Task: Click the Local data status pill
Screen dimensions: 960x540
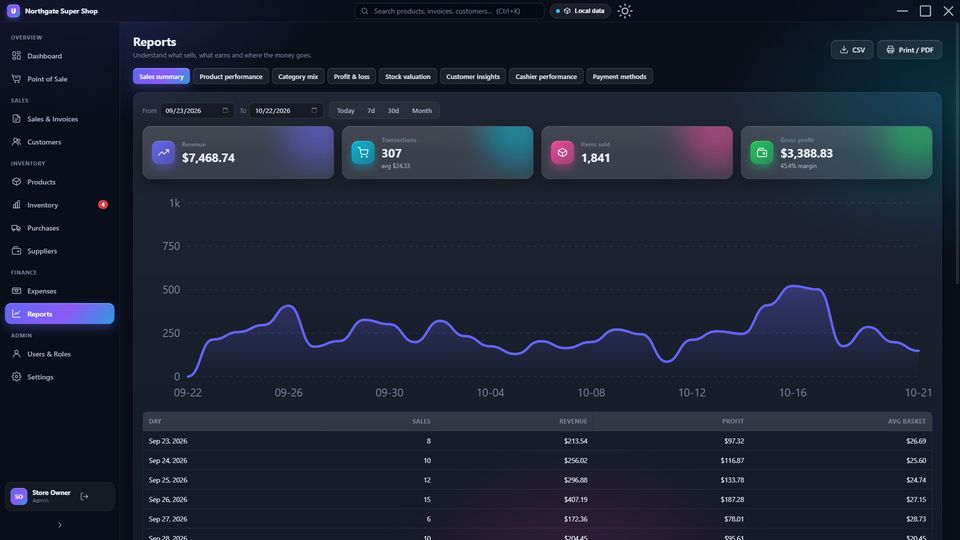Action: [580, 11]
